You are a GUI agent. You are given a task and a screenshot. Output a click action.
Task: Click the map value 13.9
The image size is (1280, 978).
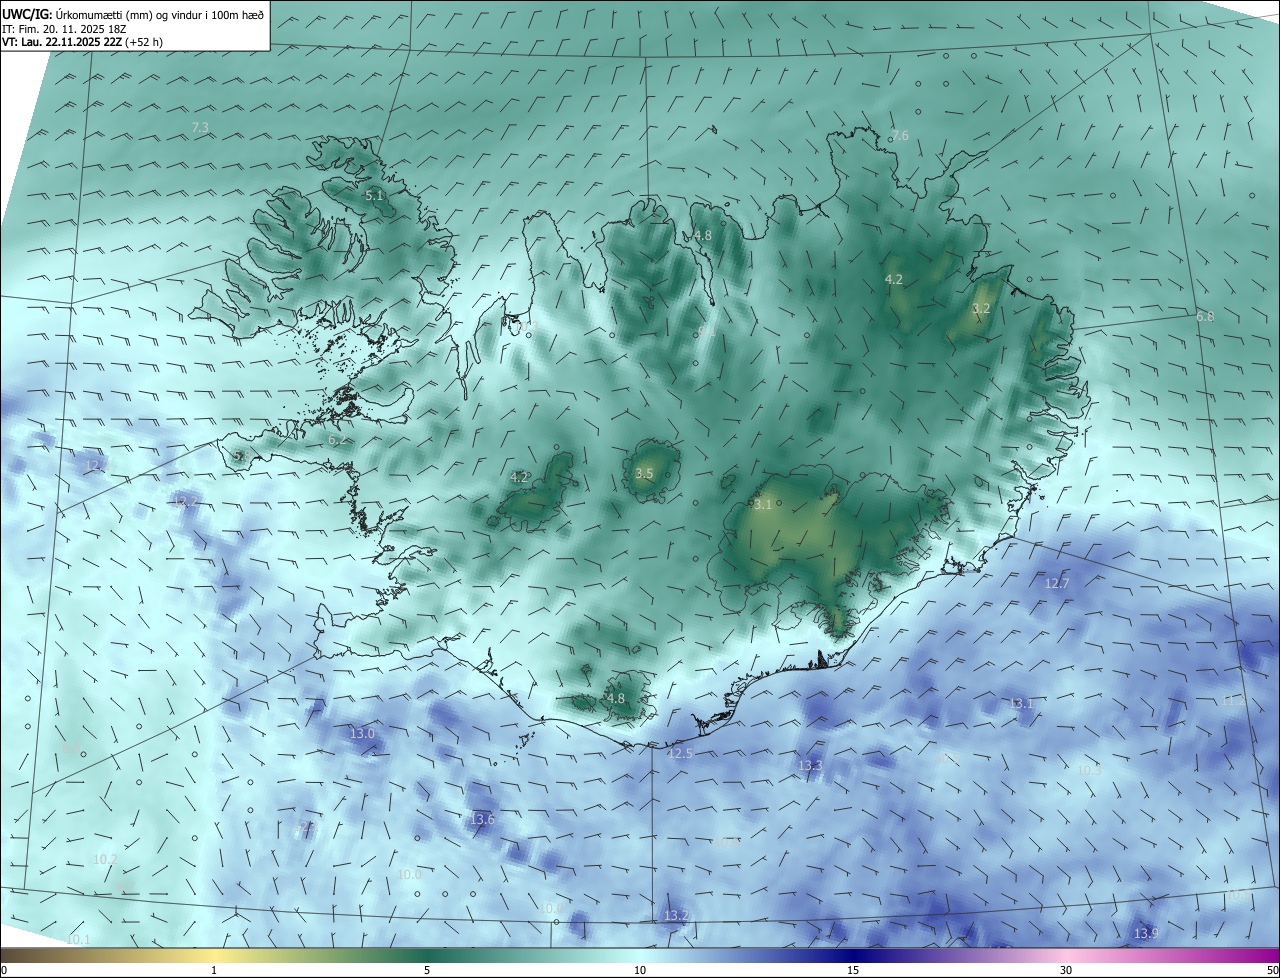1146,933
